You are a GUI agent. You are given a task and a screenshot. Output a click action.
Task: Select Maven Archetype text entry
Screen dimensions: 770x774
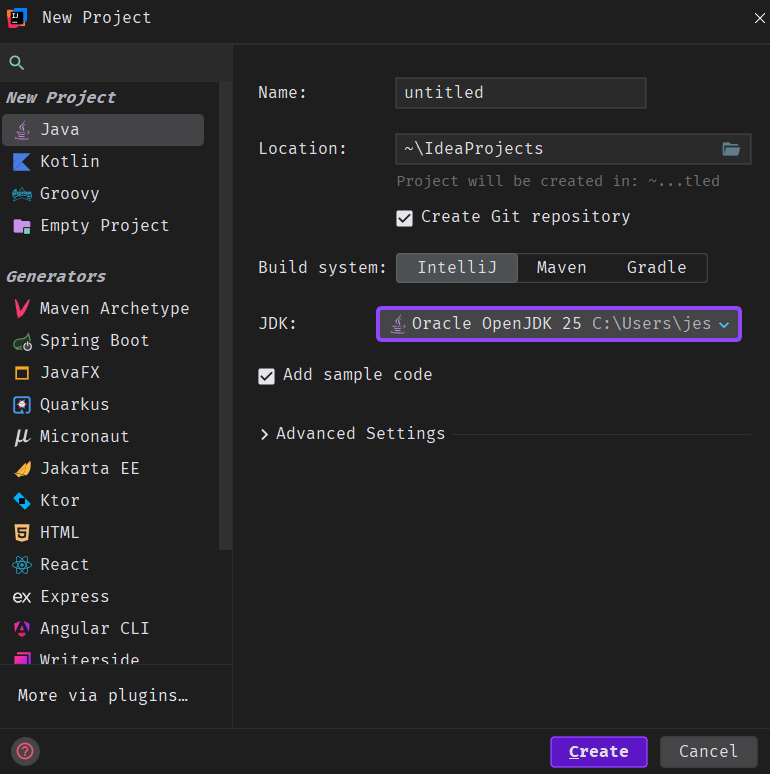(x=115, y=309)
